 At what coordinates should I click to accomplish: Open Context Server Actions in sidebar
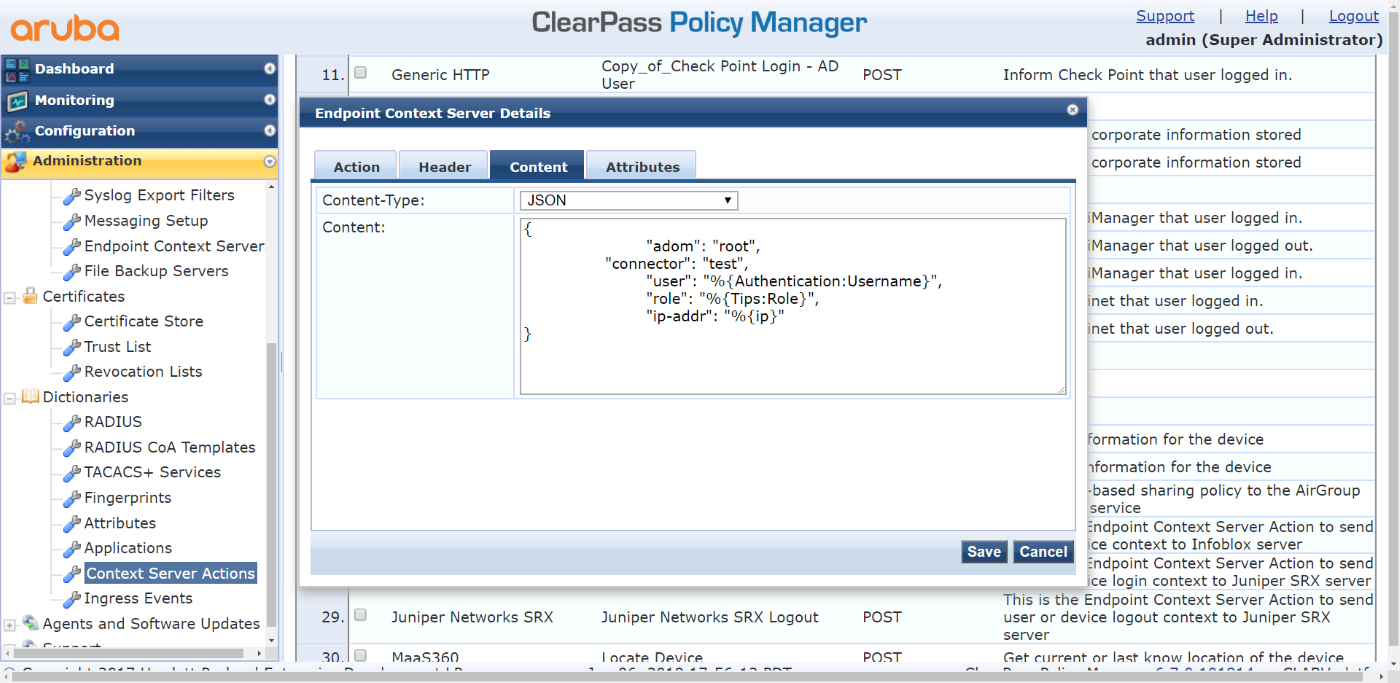click(x=170, y=574)
